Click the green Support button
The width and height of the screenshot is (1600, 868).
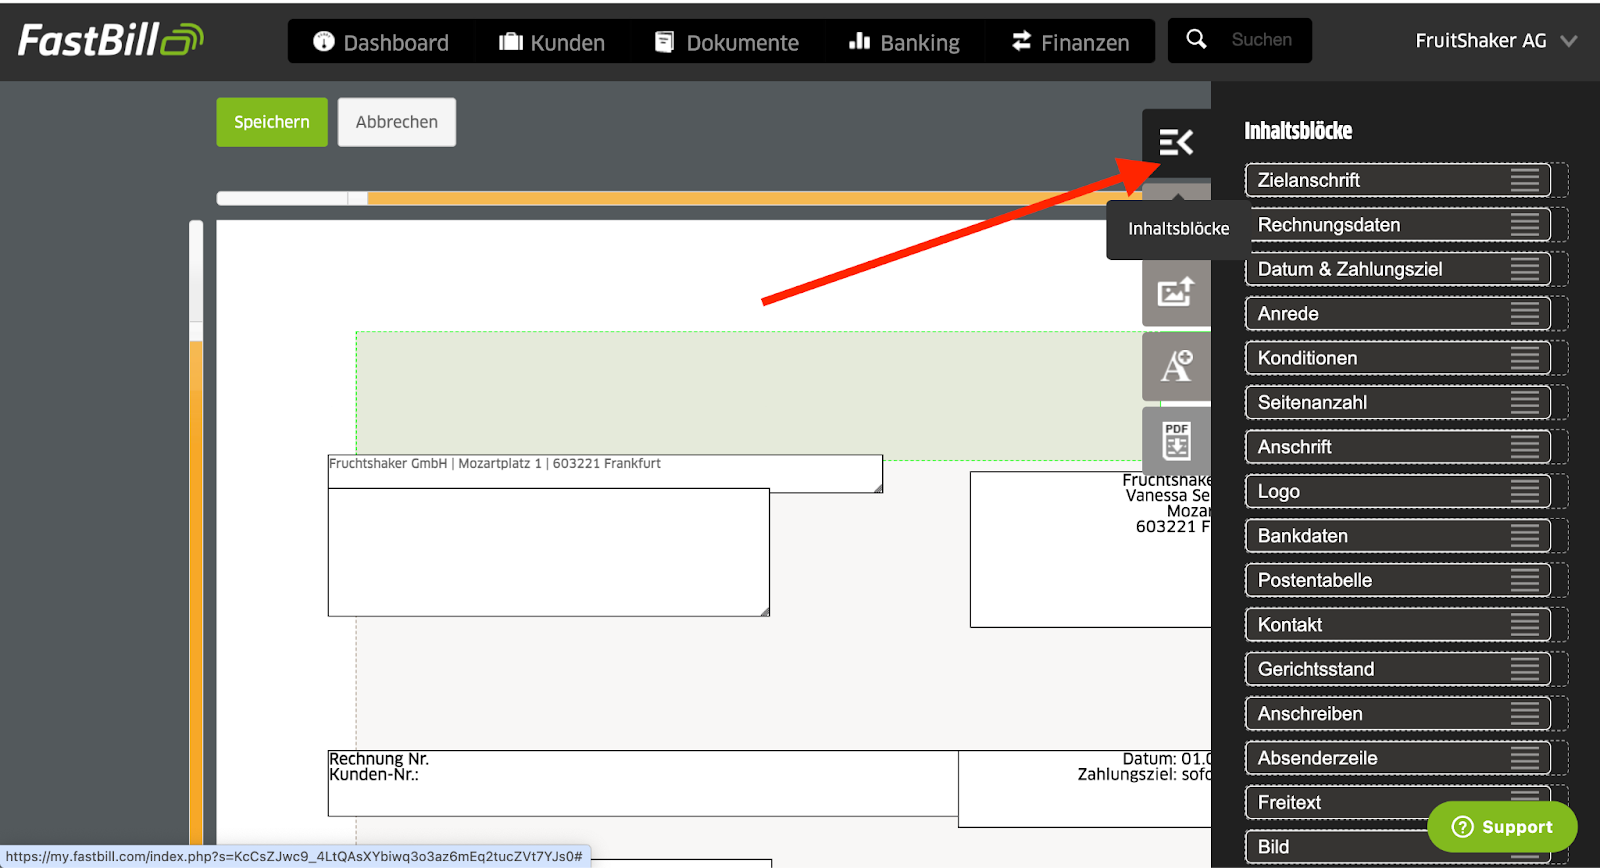[x=1502, y=827]
